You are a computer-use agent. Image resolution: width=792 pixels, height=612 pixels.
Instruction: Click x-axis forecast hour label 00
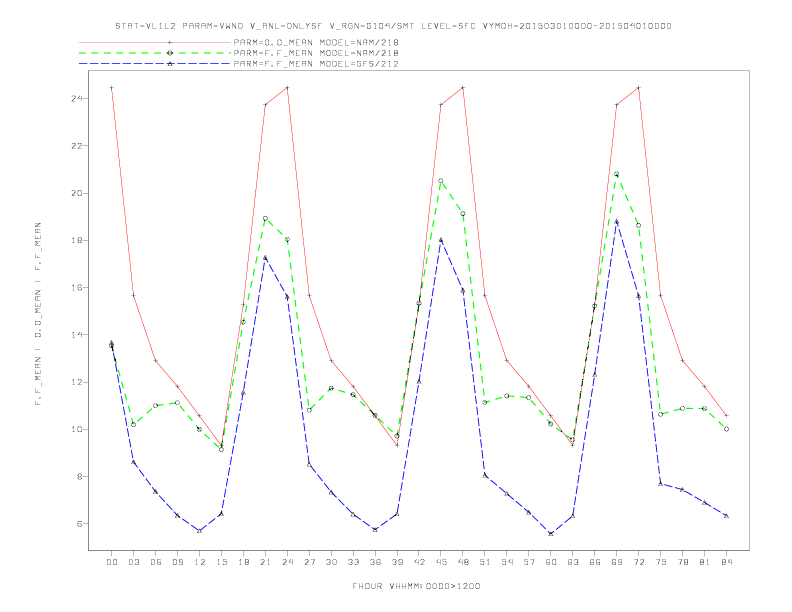112,562
